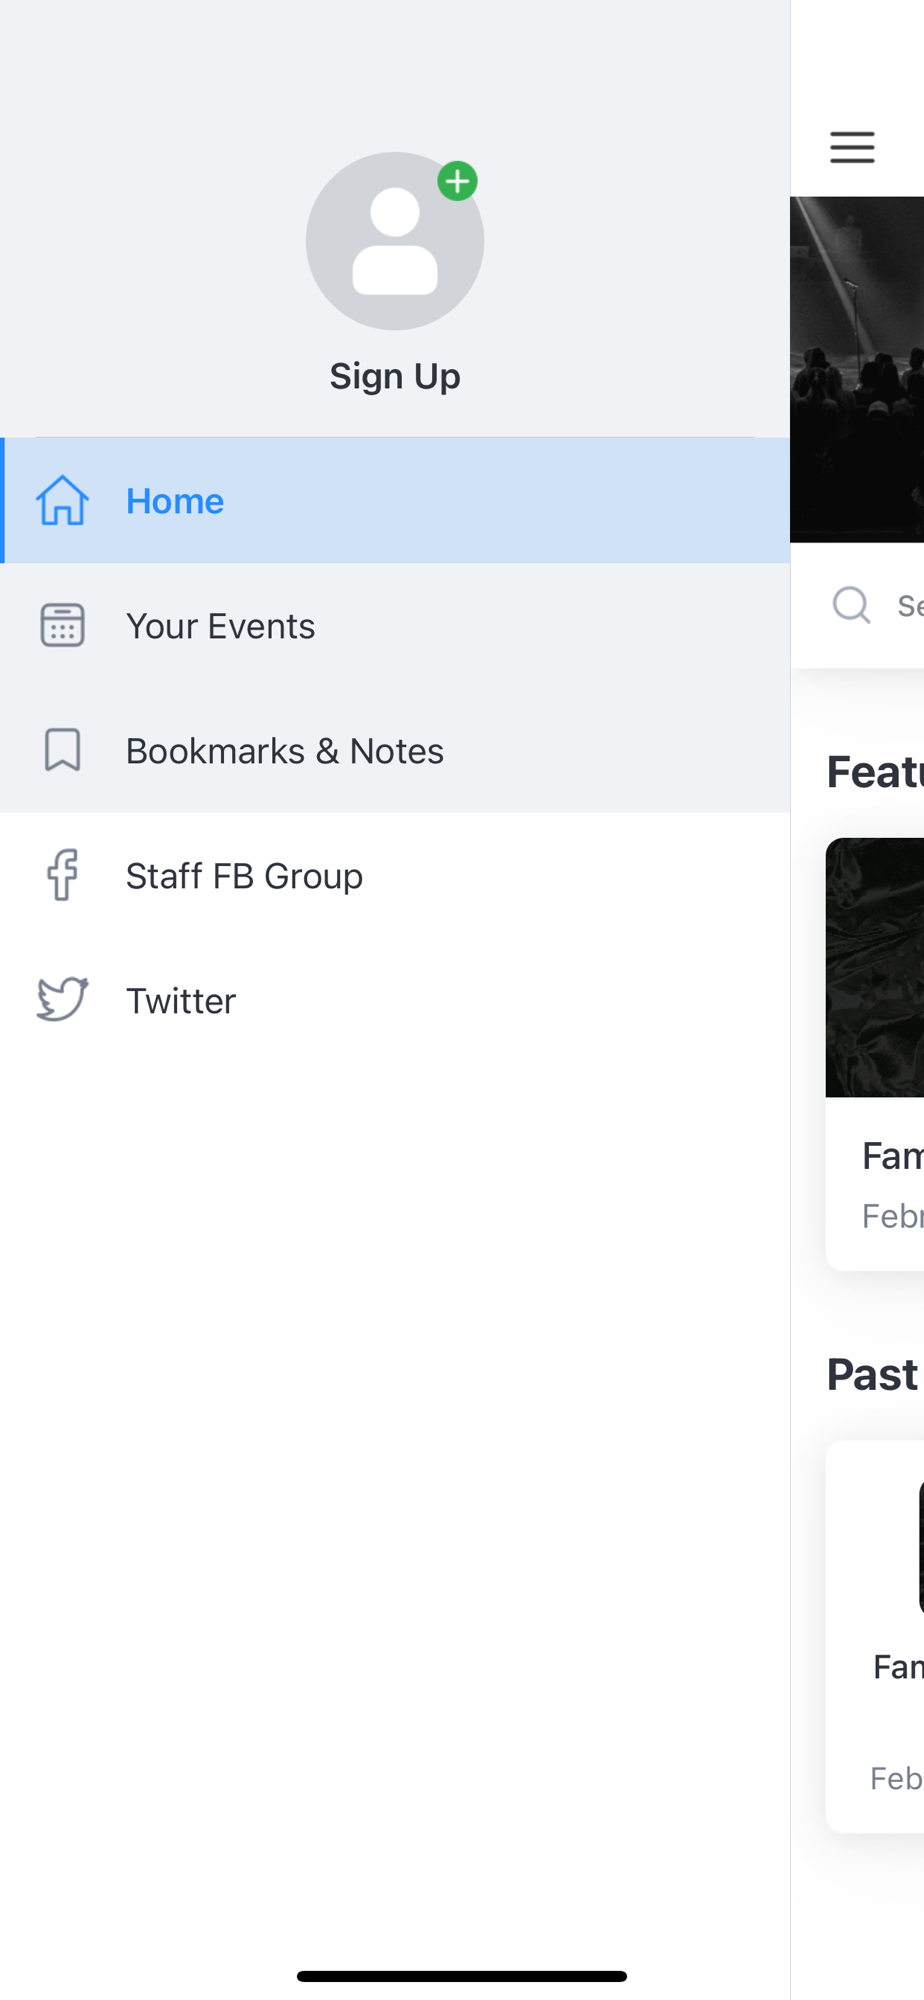
Task: Tap the concert banner image
Action: (857, 369)
